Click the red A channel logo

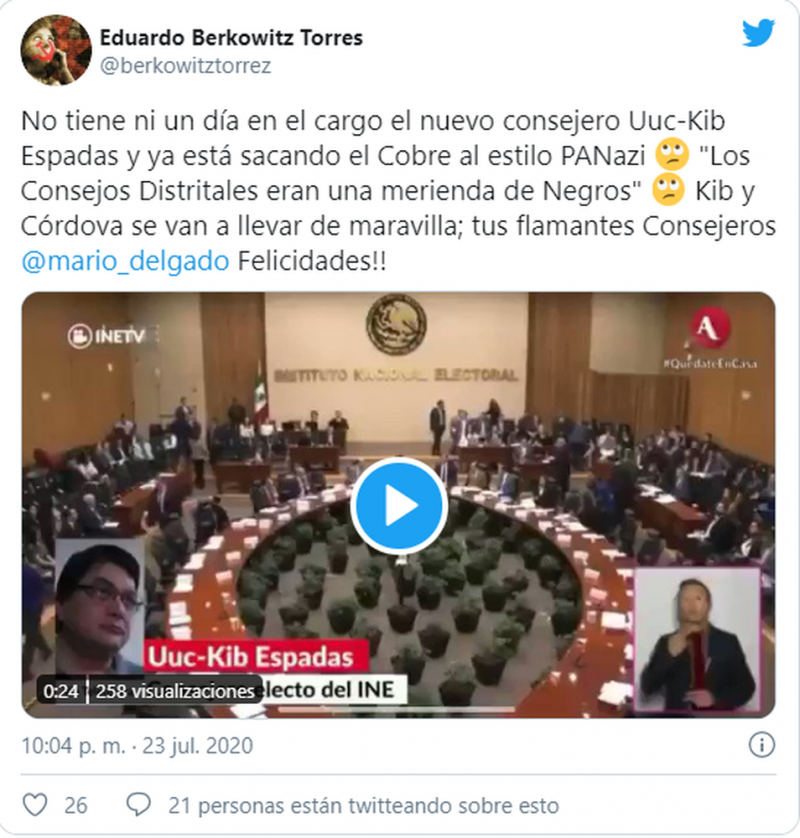click(710, 327)
